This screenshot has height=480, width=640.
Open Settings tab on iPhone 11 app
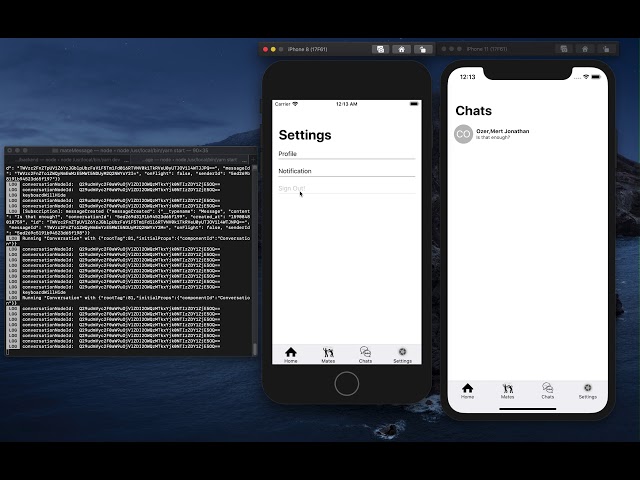[x=587, y=391]
